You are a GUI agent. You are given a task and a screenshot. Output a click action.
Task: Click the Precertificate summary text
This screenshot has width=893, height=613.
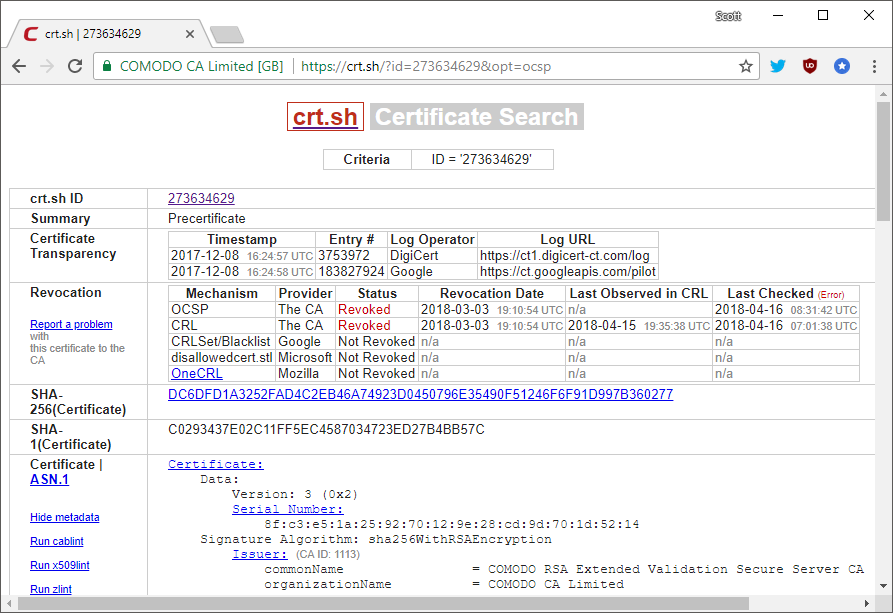click(207, 218)
